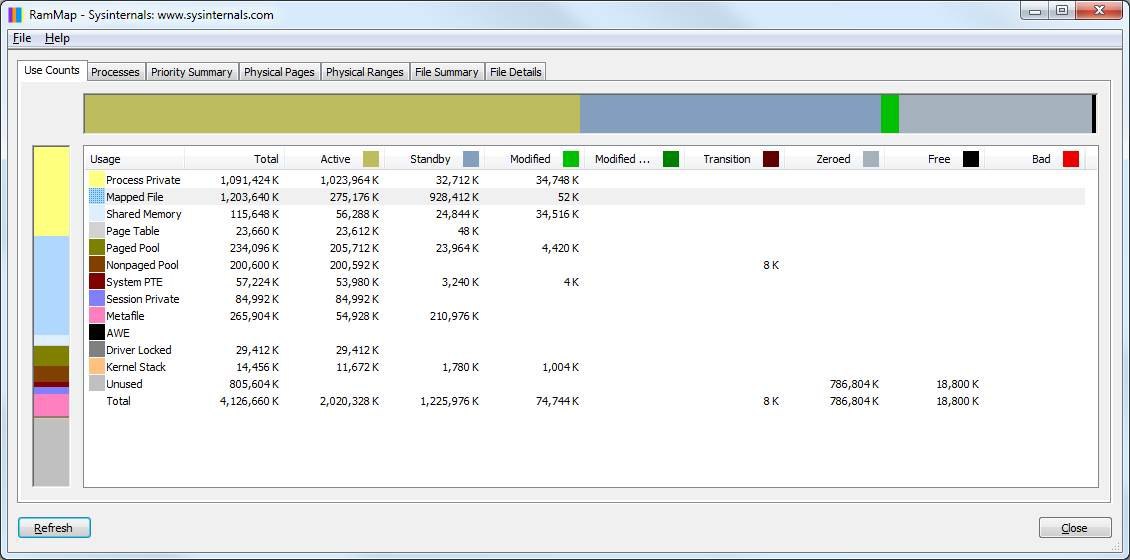Sort by the Usage column header

[135, 159]
